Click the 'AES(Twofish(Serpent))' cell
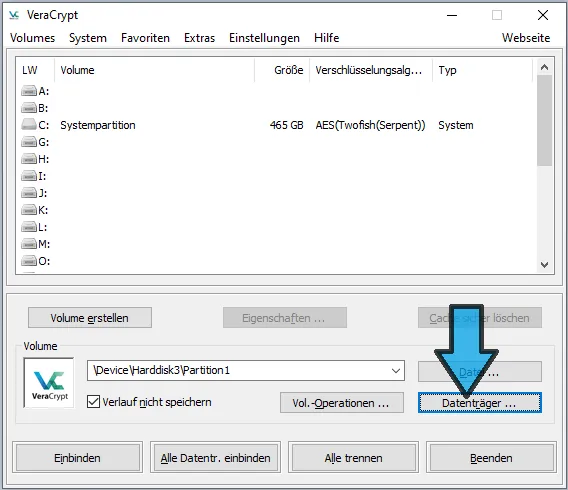This screenshot has height=490, width=568. point(370,125)
